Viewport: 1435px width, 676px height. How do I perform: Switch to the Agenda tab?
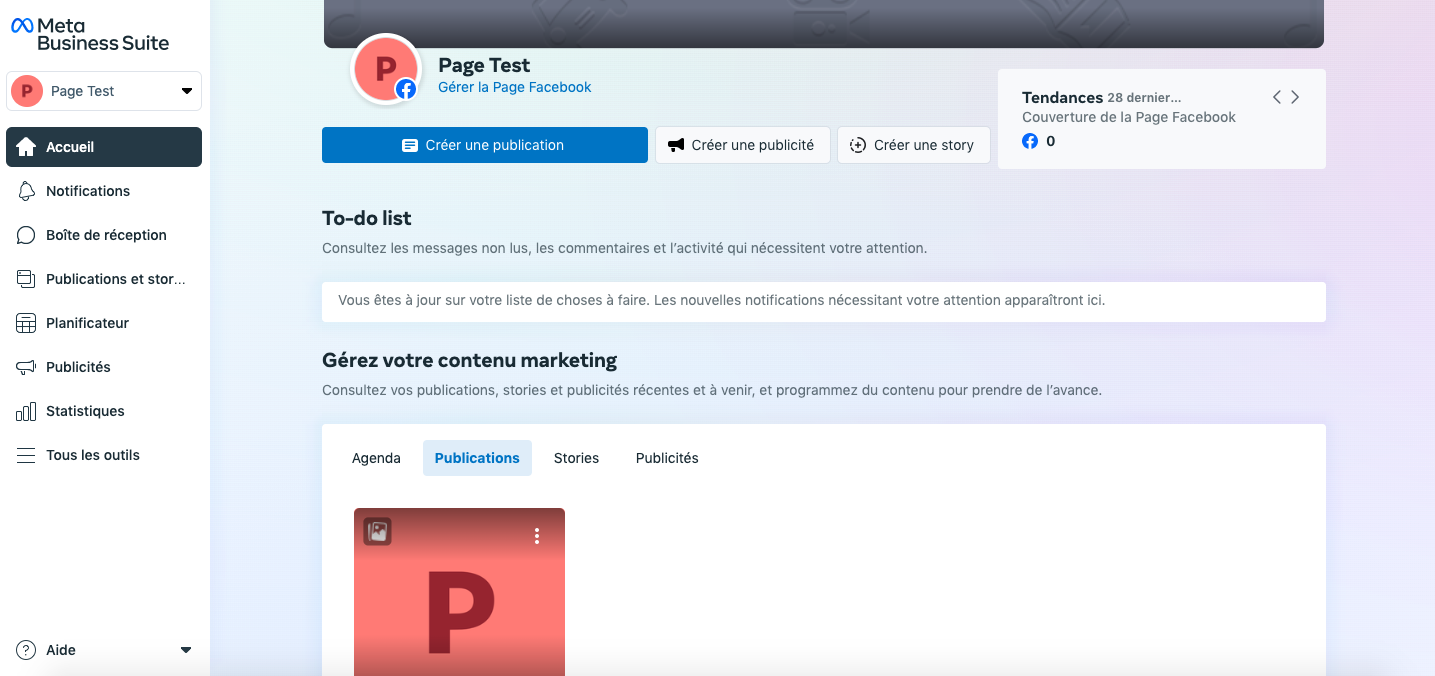tap(376, 458)
